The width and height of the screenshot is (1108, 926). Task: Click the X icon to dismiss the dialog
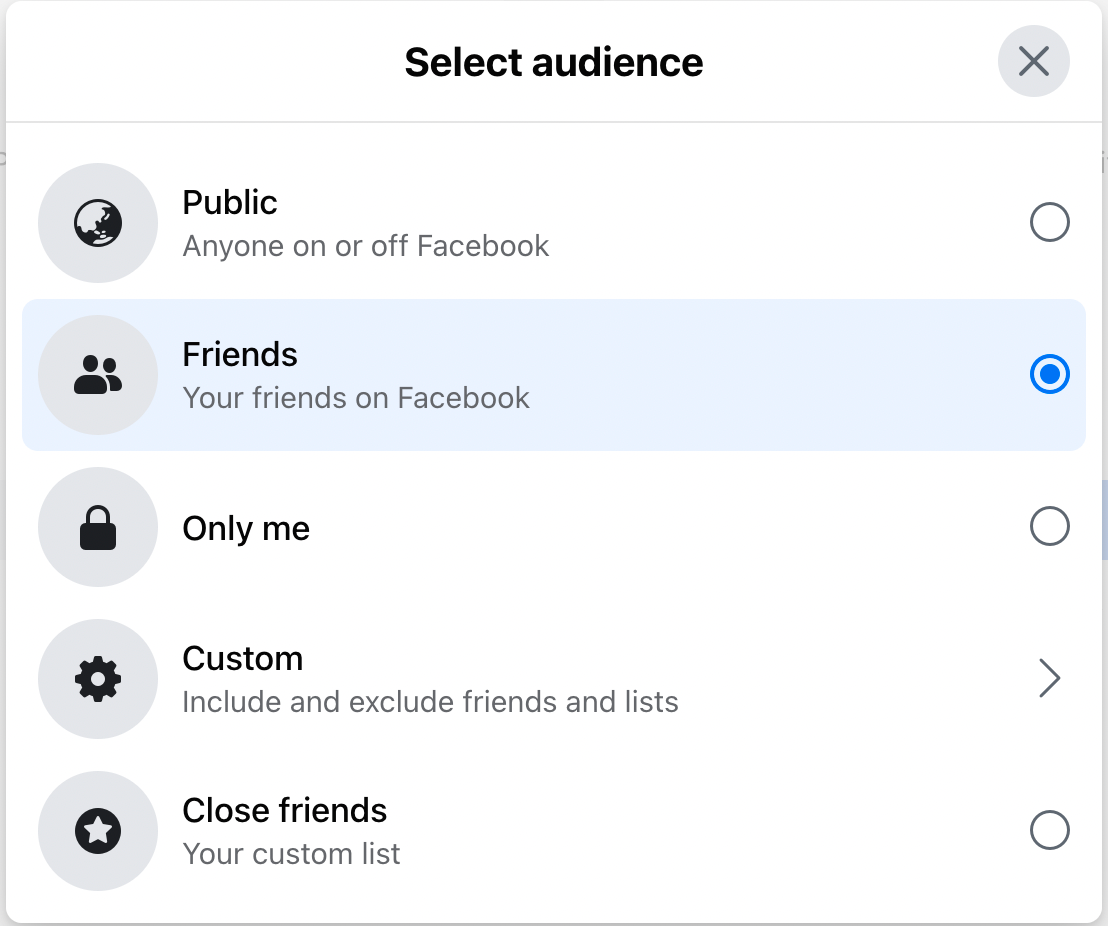pyautogui.click(x=1034, y=61)
